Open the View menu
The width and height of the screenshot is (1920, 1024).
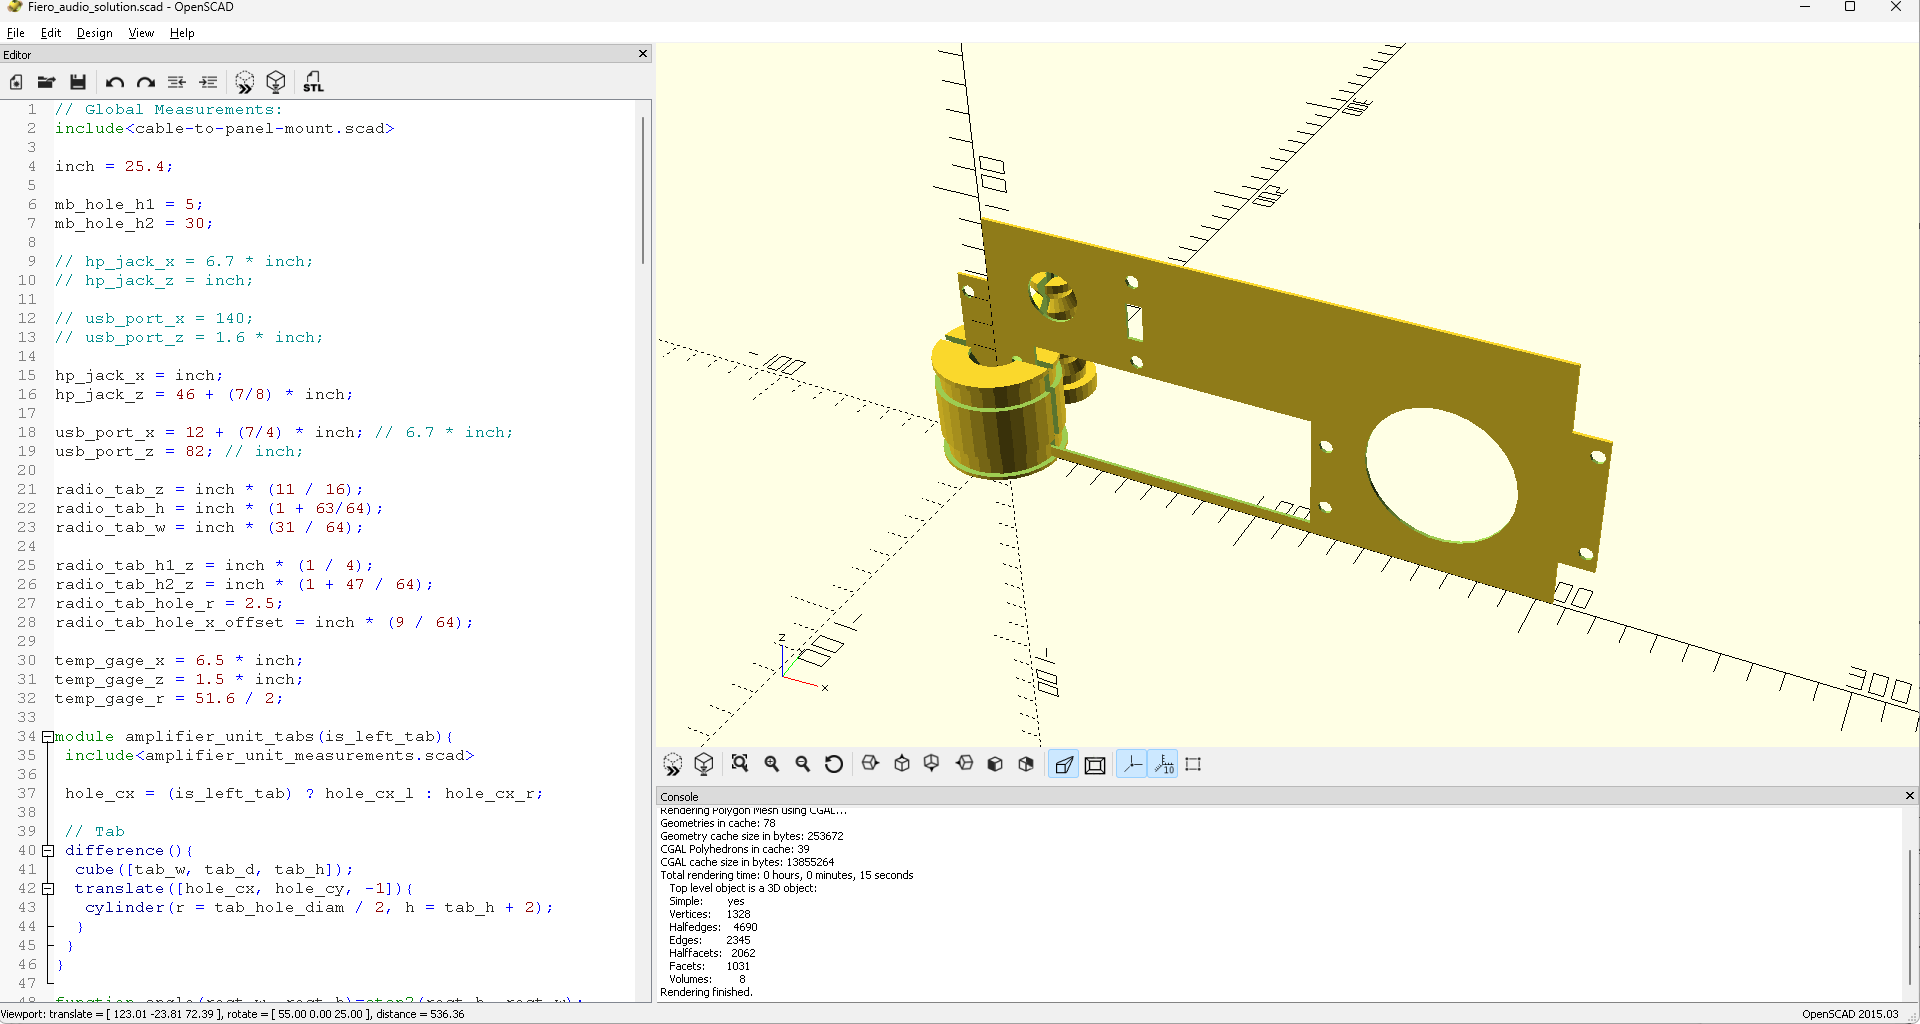[141, 33]
